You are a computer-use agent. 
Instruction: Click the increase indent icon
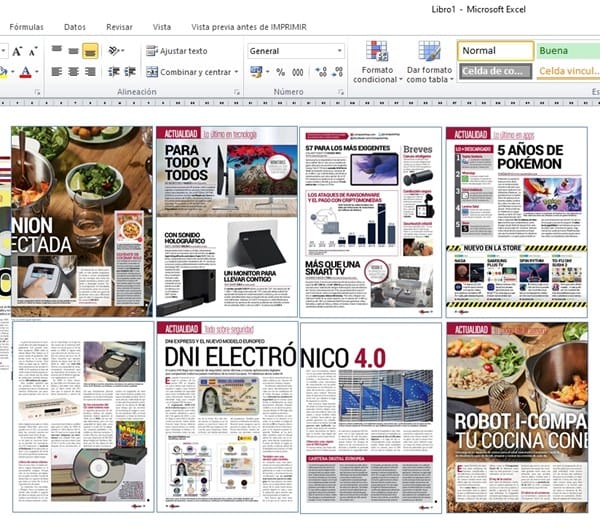pos(130,72)
